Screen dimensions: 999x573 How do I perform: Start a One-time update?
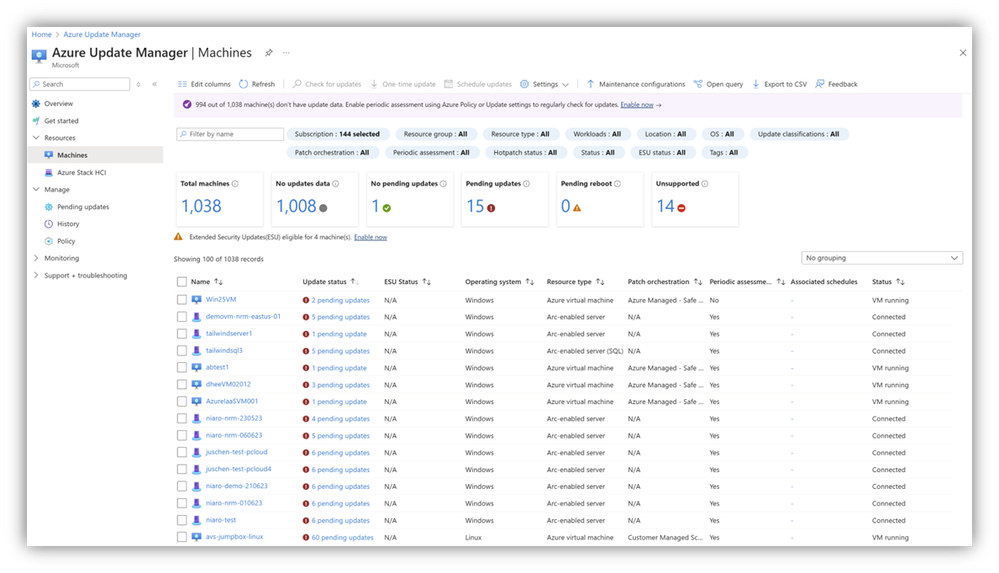(403, 84)
